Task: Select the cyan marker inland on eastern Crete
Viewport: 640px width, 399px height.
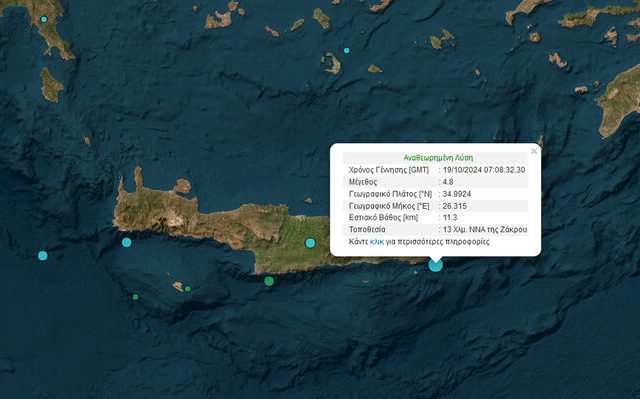Action: tap(310, 243)
